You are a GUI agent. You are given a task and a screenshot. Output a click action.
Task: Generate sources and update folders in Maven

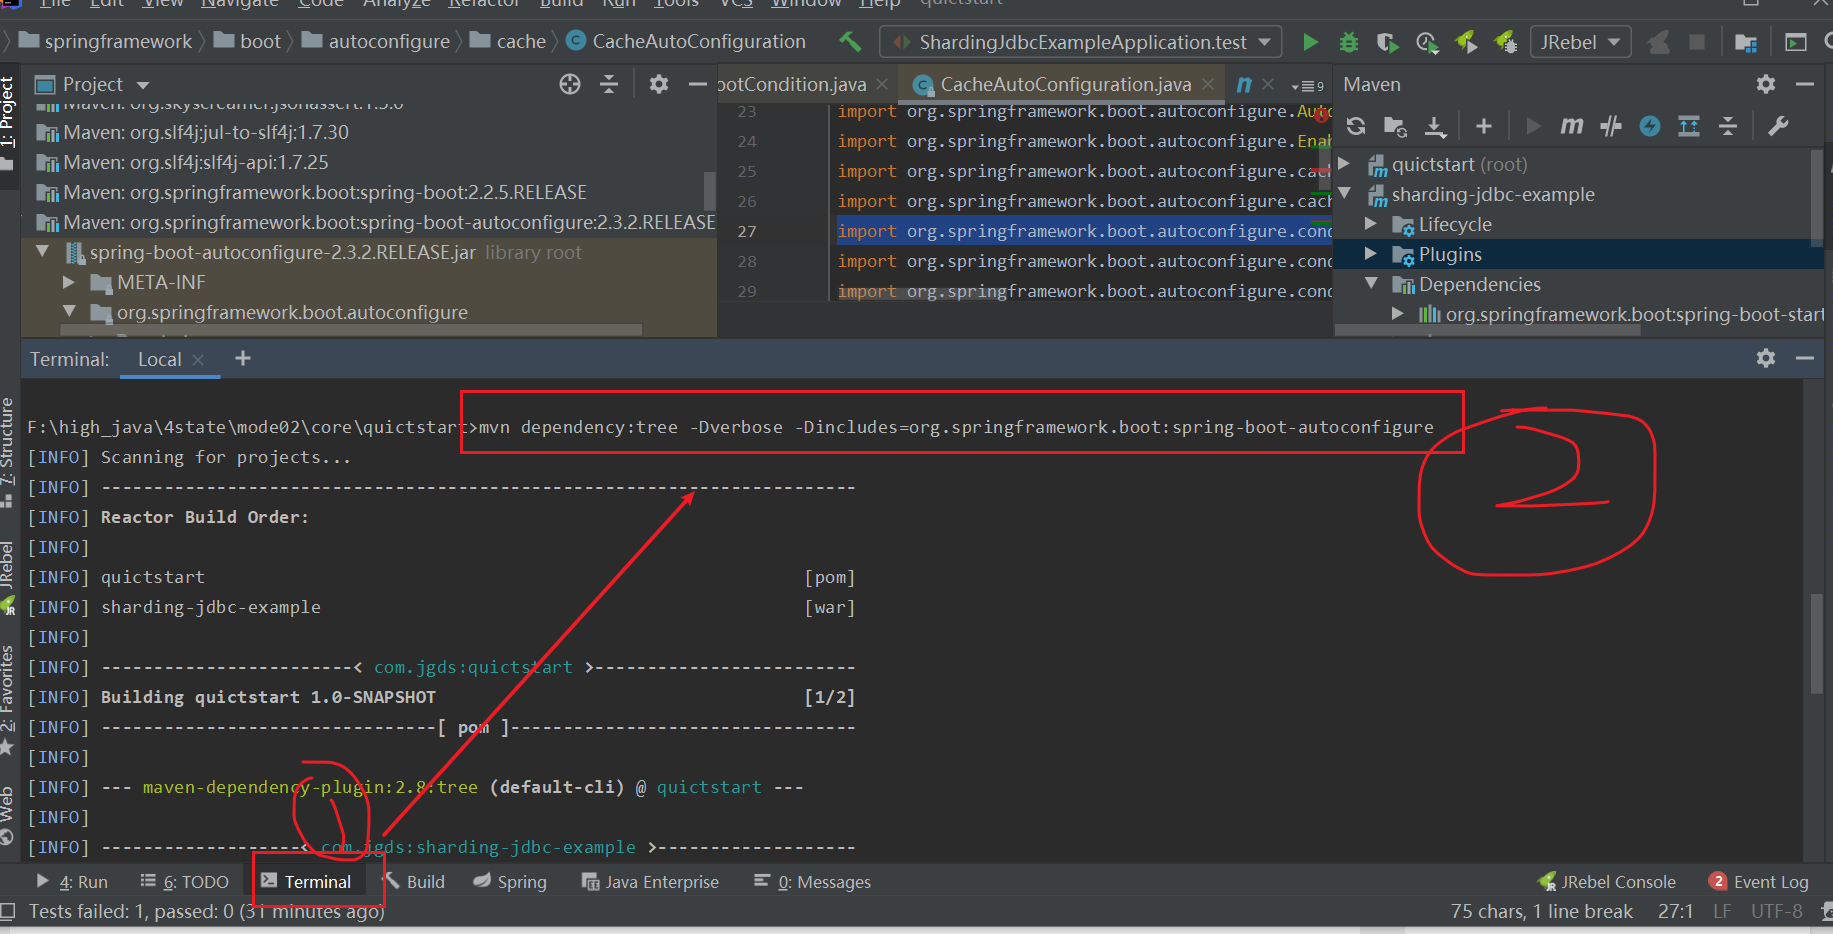(1395, 126)
